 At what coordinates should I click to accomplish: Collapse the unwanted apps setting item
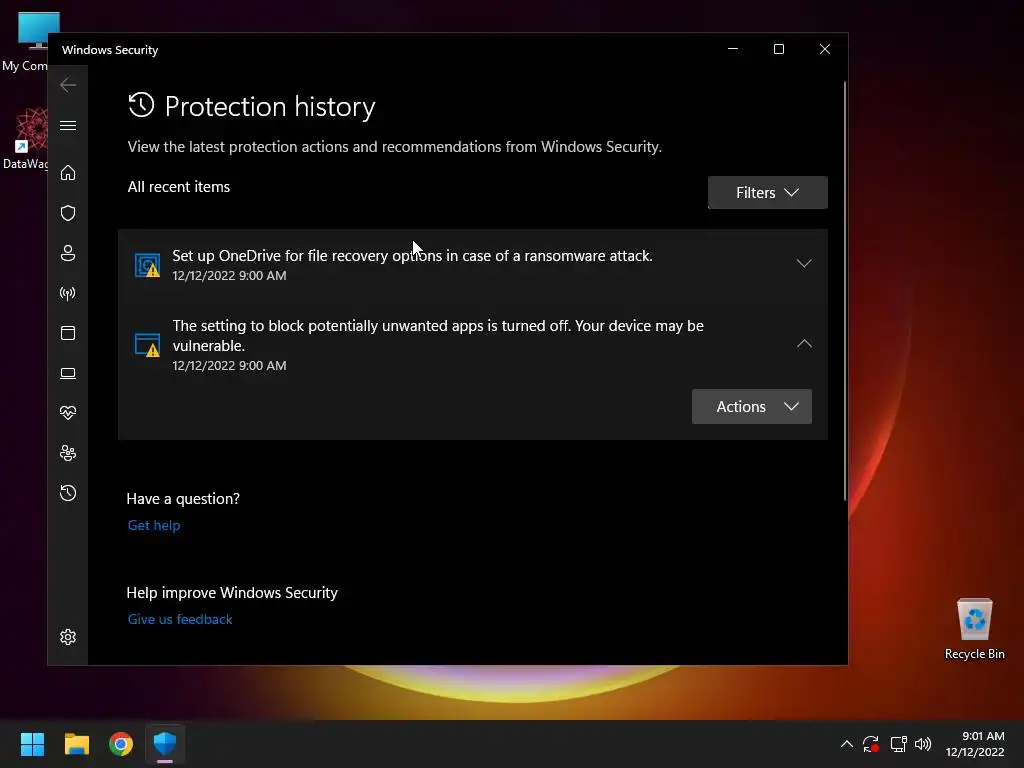(x=804, y=344)
